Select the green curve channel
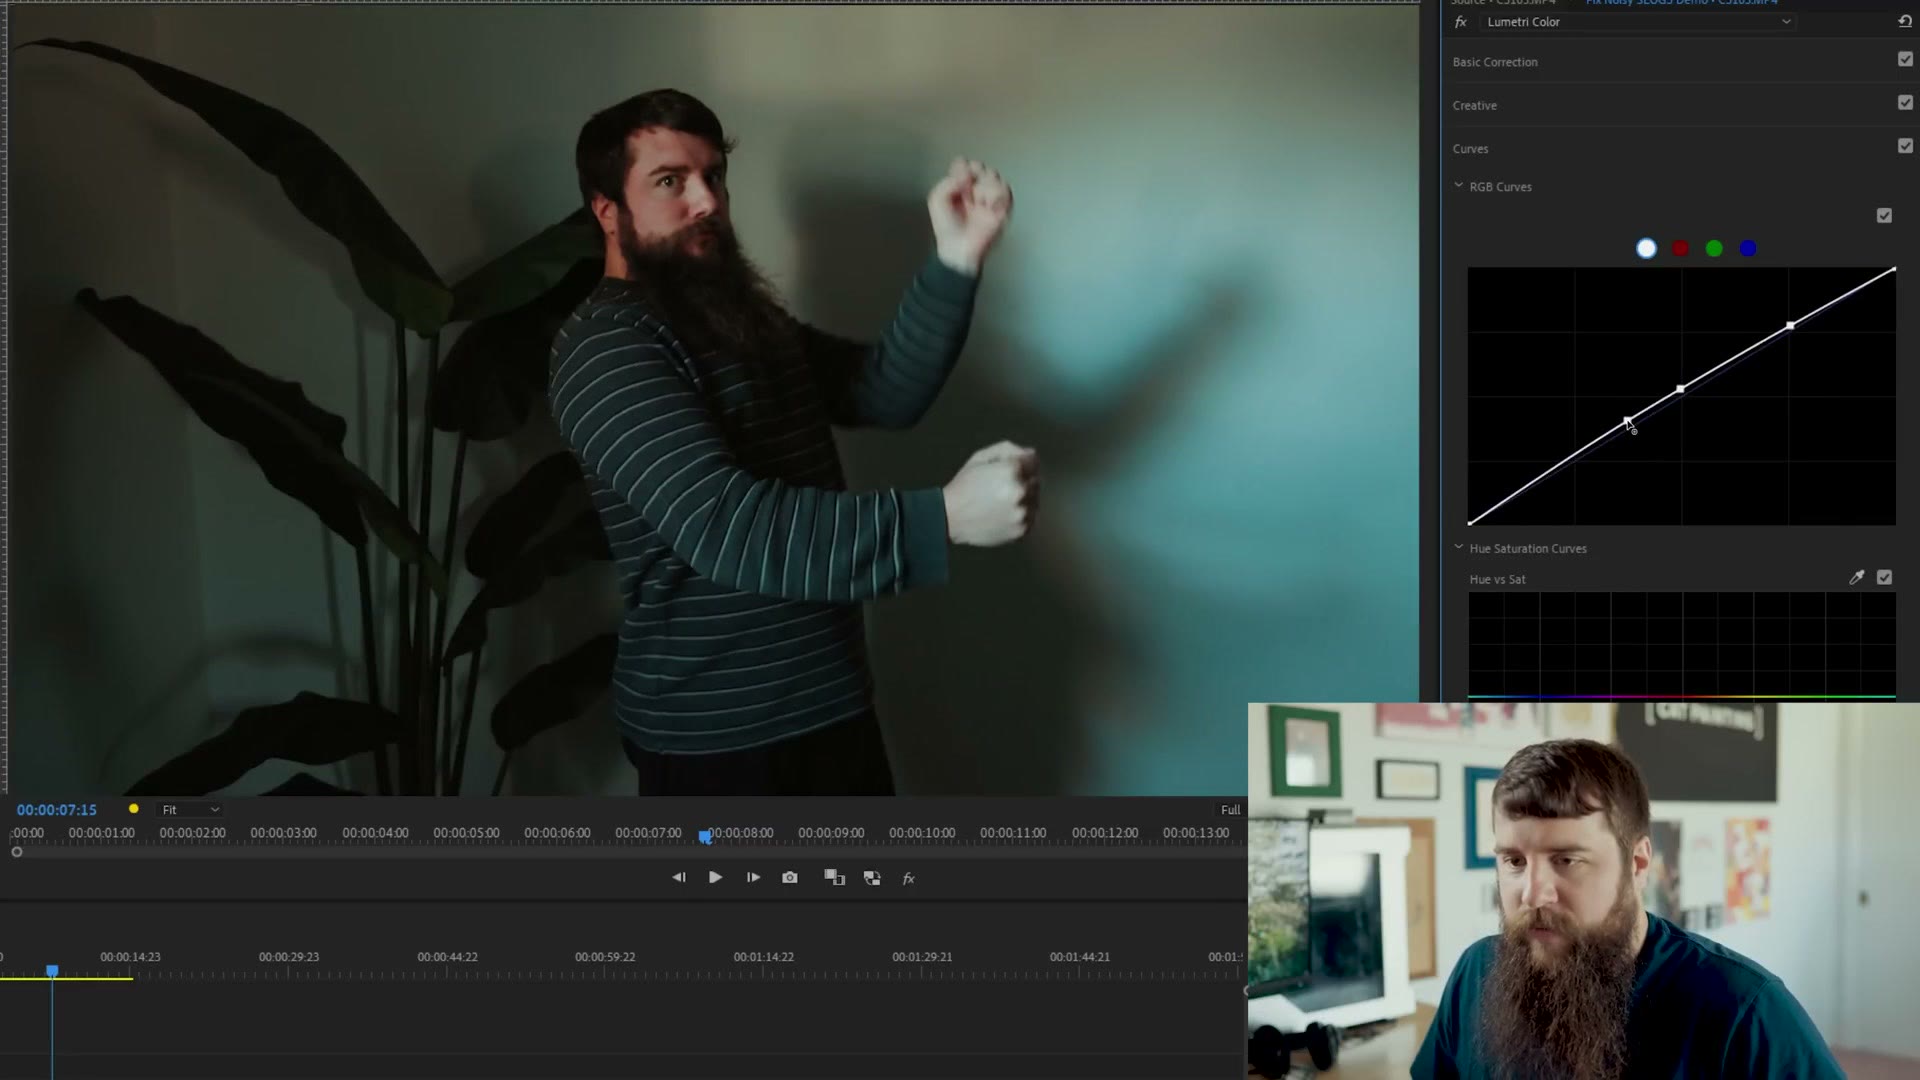 click(x=1714, y=249)
